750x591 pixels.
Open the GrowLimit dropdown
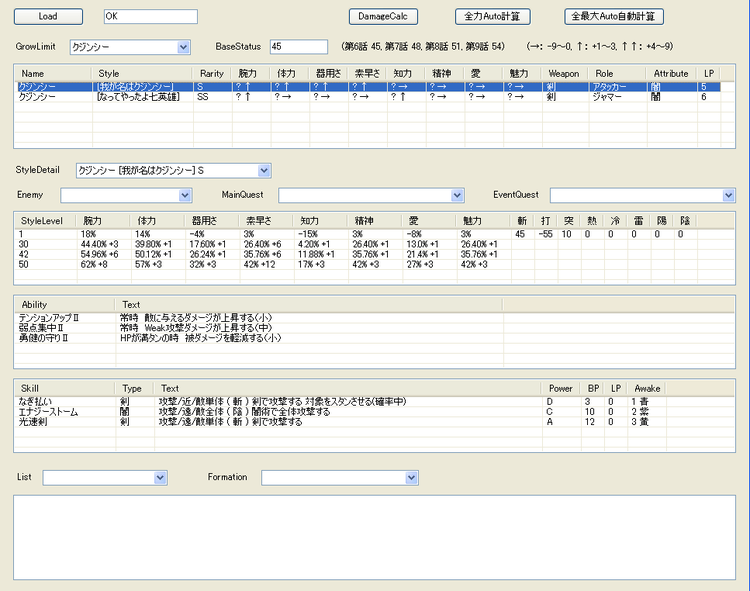(x=183, y=47)
